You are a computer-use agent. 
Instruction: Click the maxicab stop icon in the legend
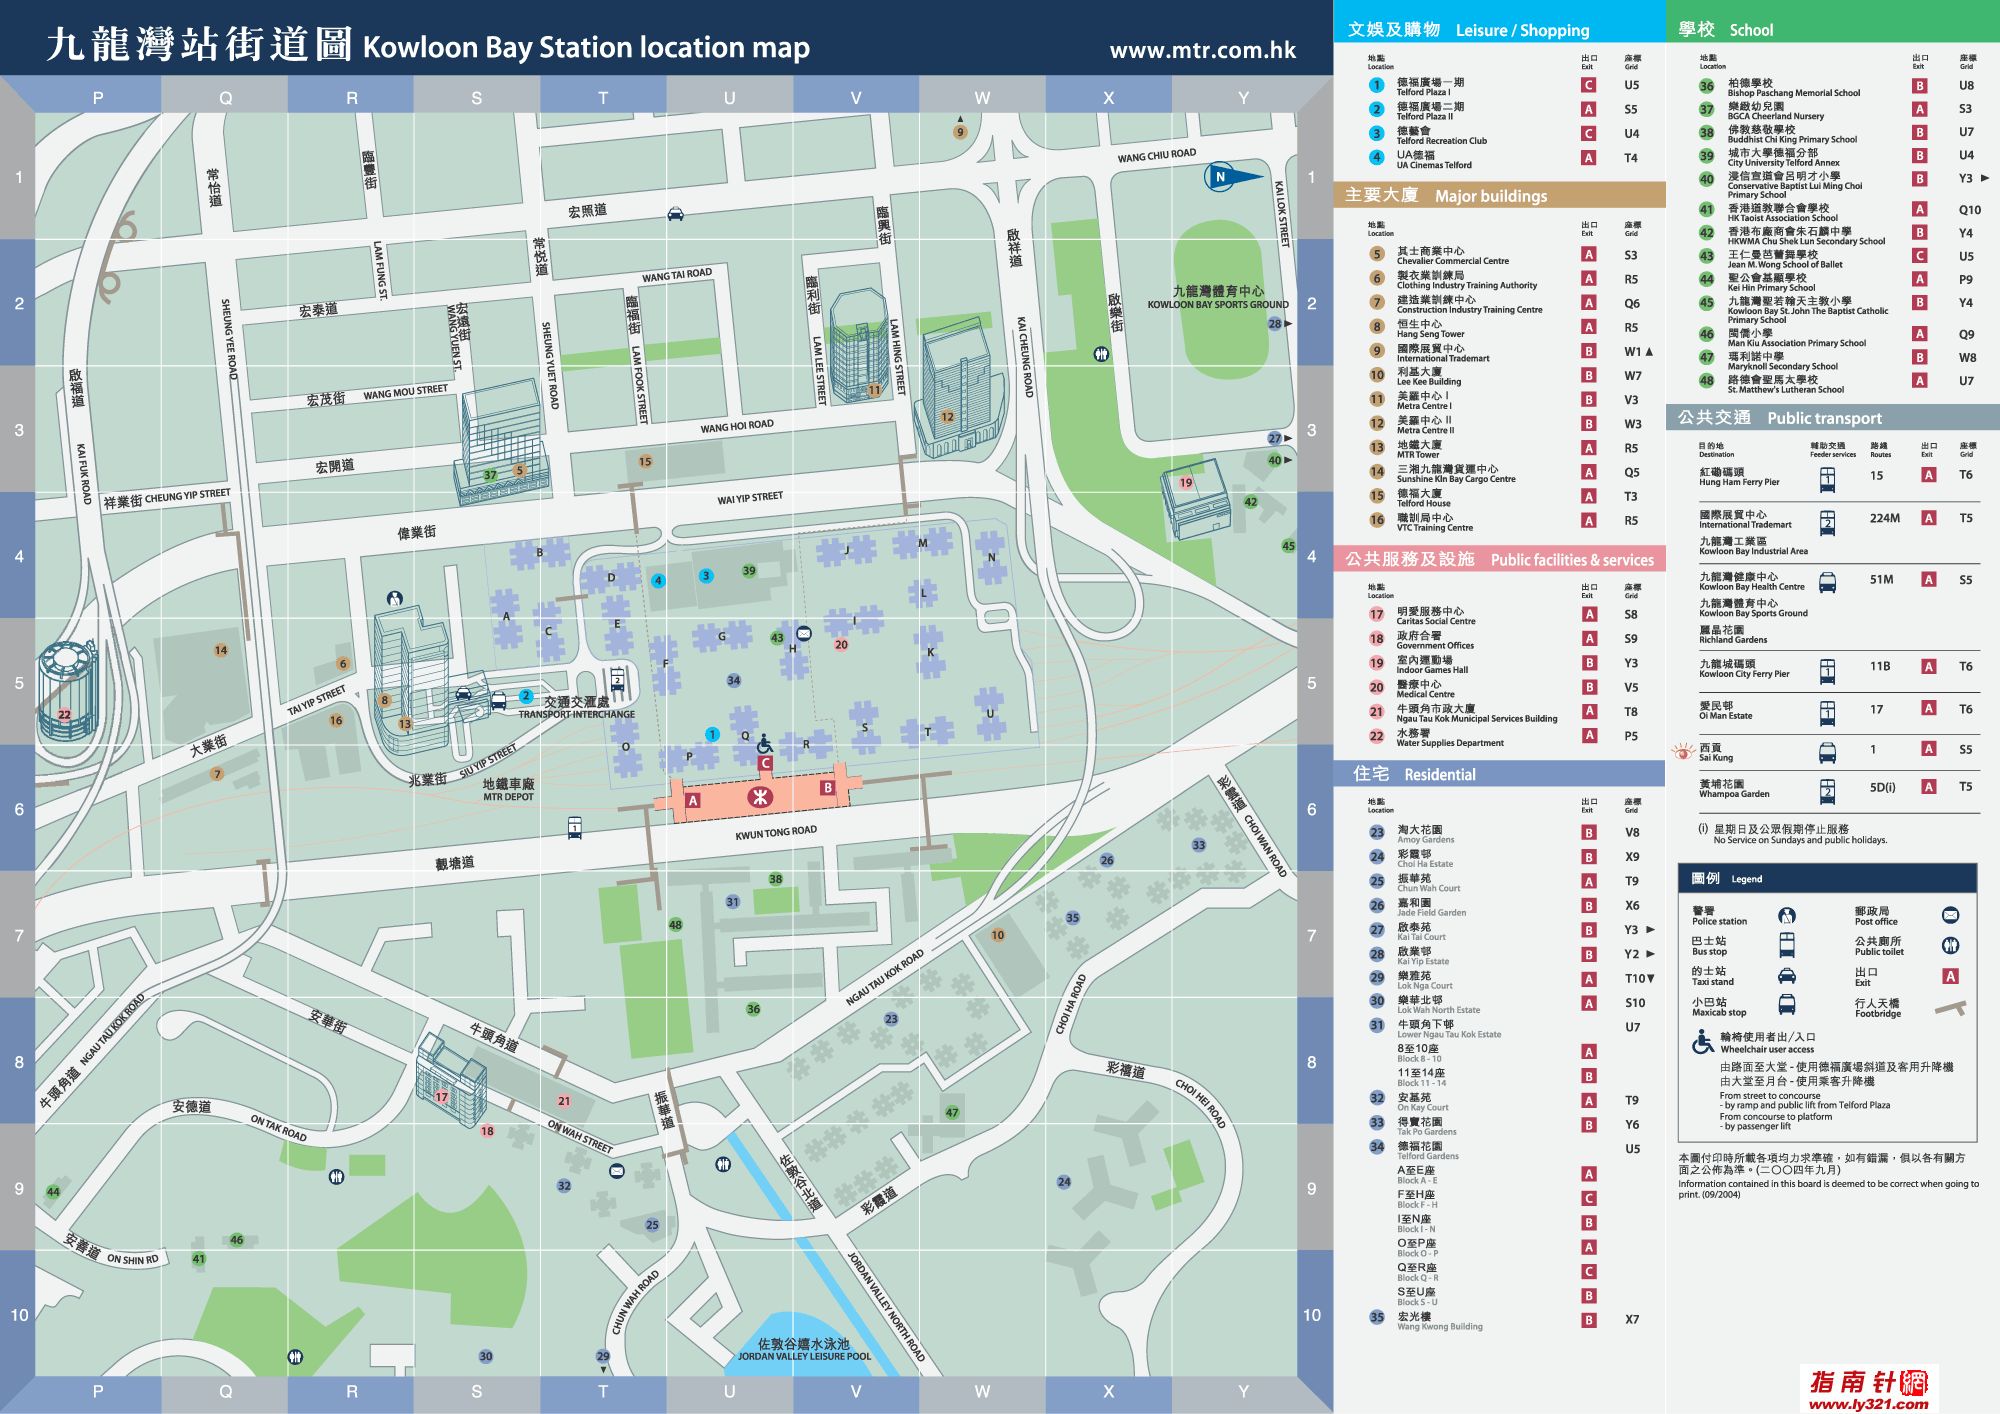tap(1787, 1005)
